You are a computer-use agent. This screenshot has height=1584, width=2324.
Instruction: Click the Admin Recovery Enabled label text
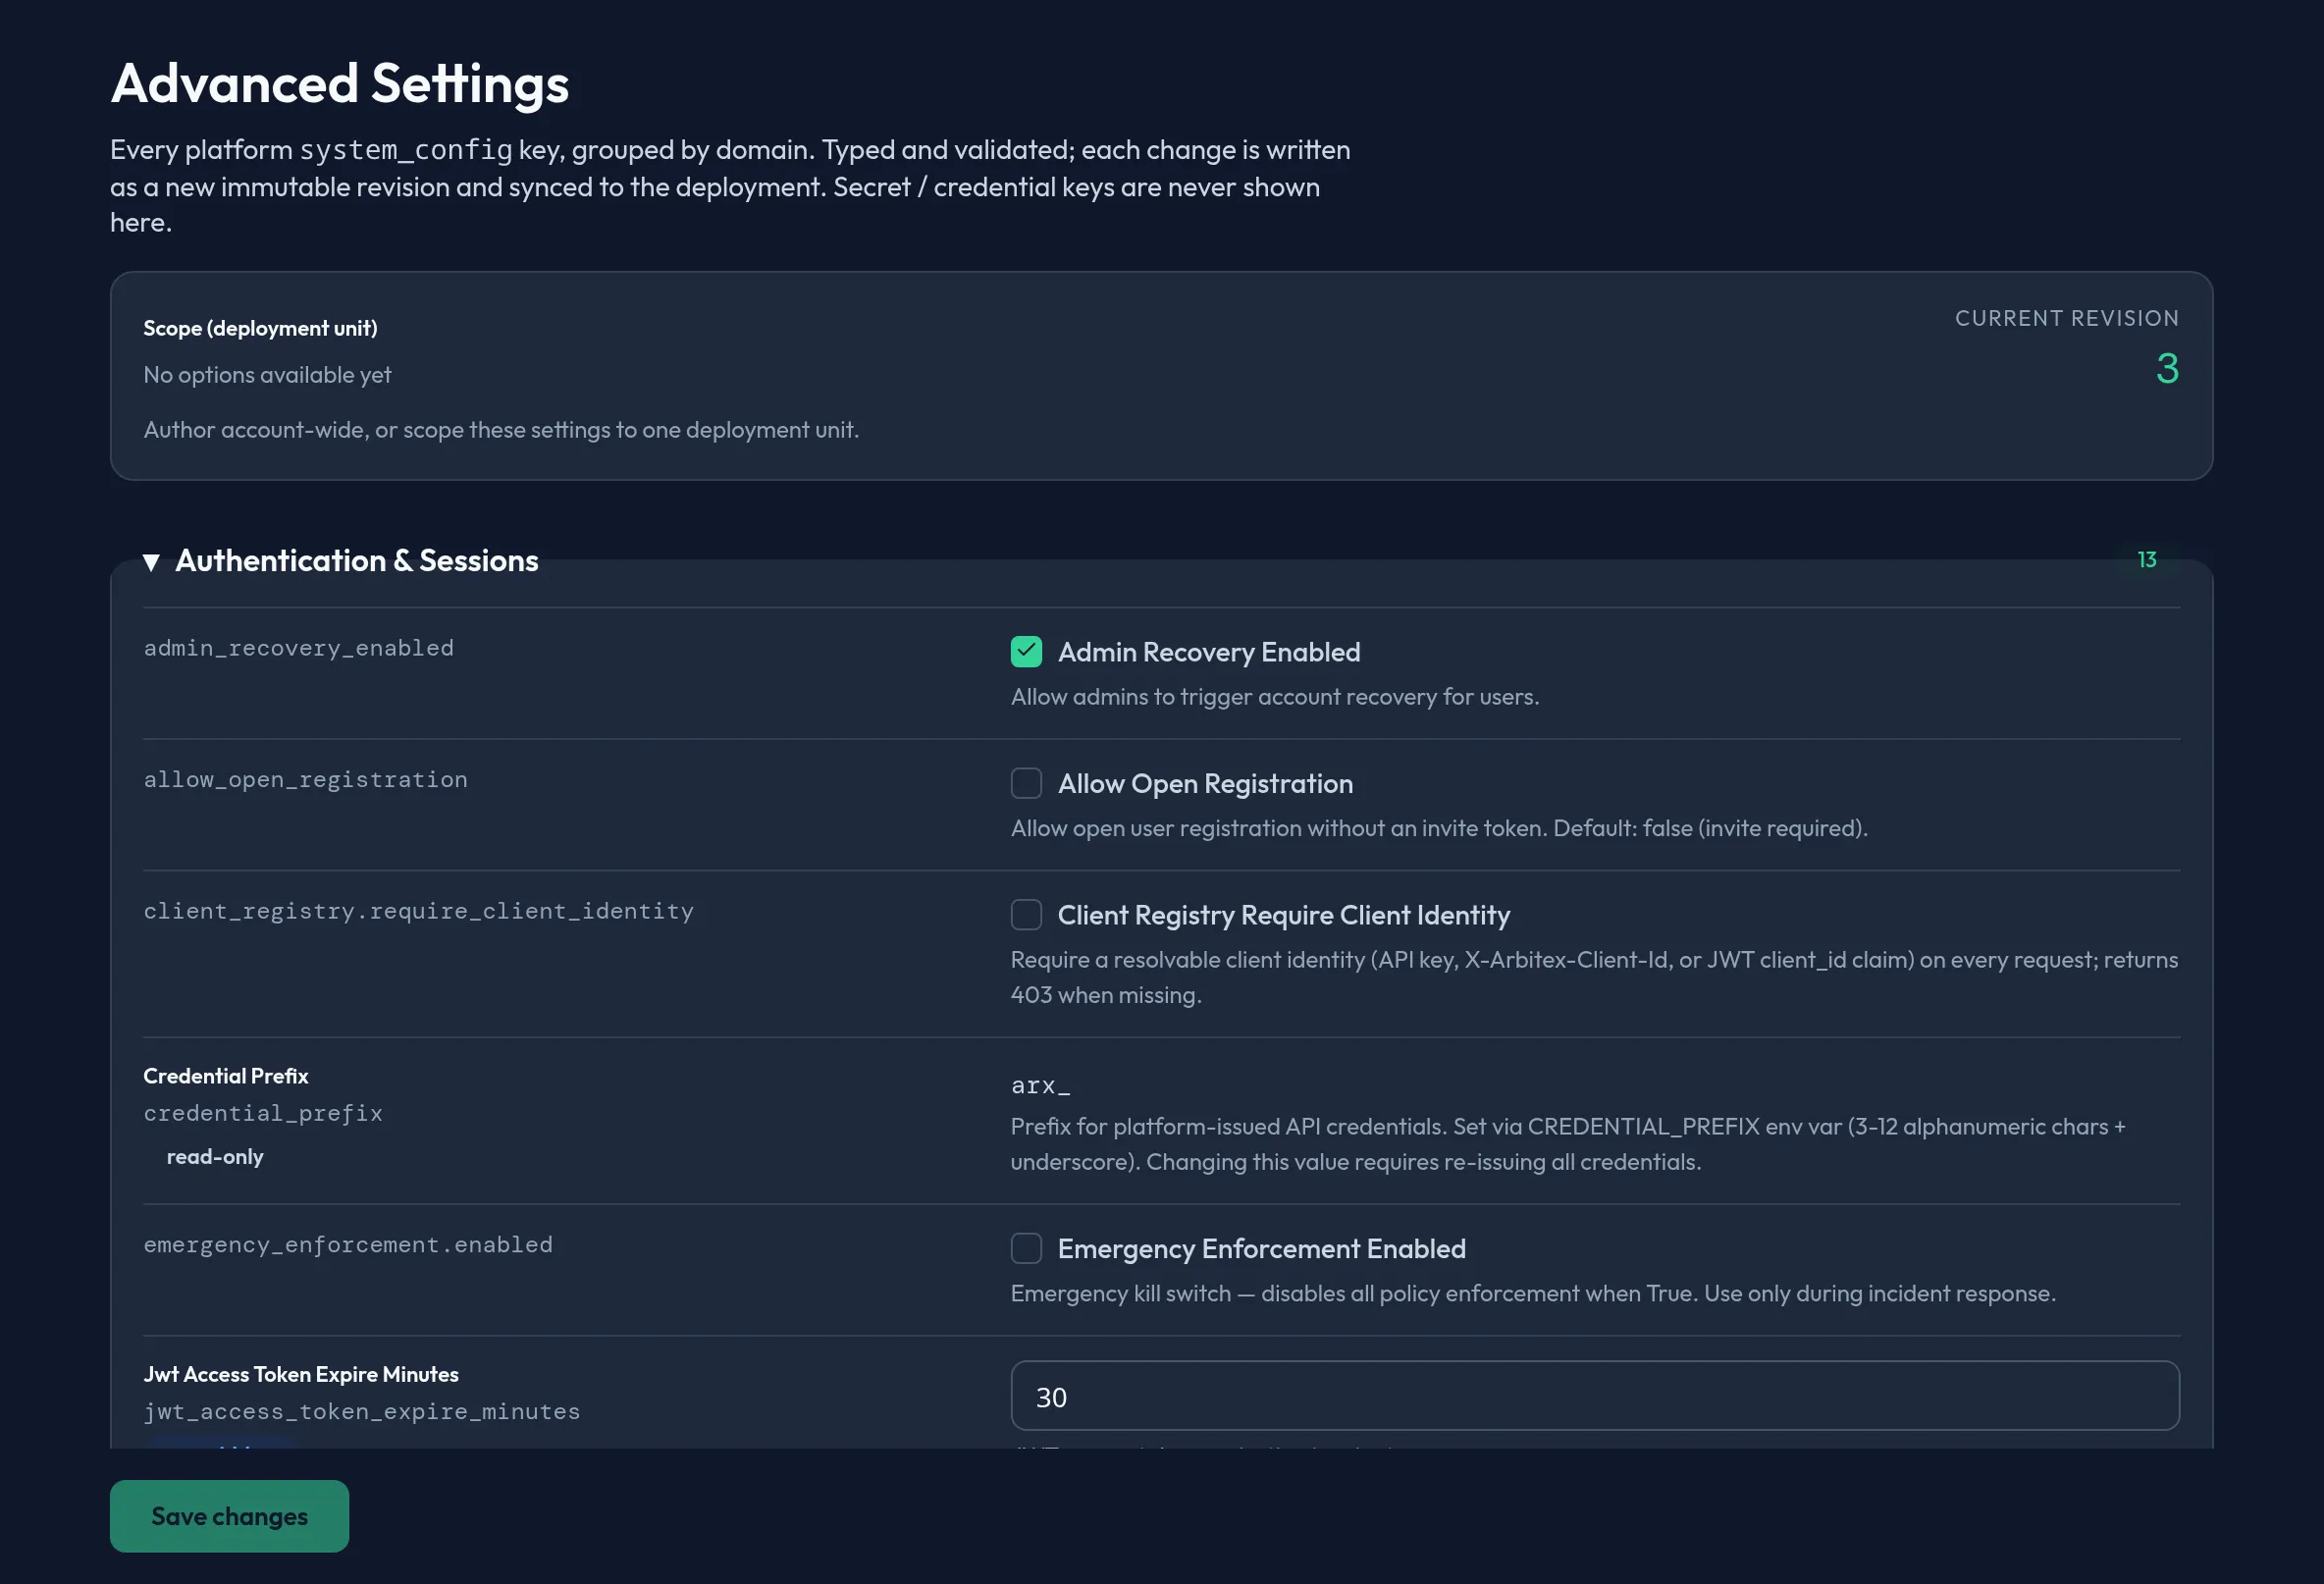click(x=1209, y=652)
